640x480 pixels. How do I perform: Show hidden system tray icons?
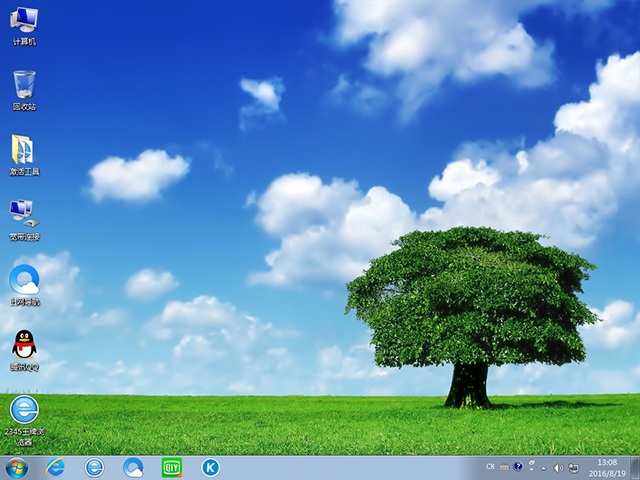[545, 467]
